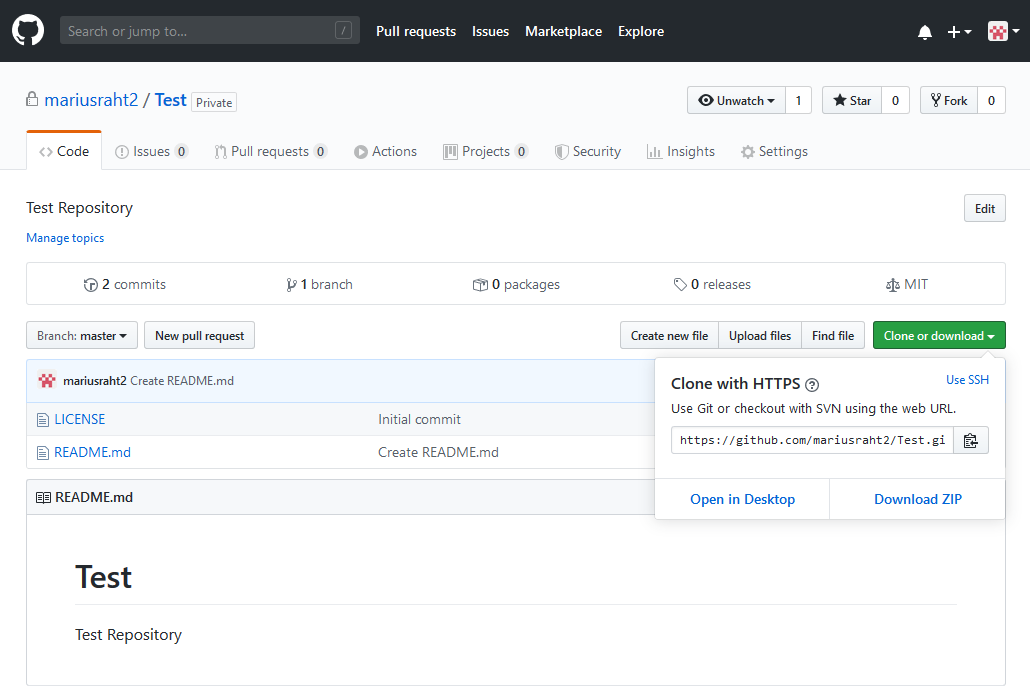1030x694 pixels.
Task: Open in Desktop
Action: [x=742, y=499]
